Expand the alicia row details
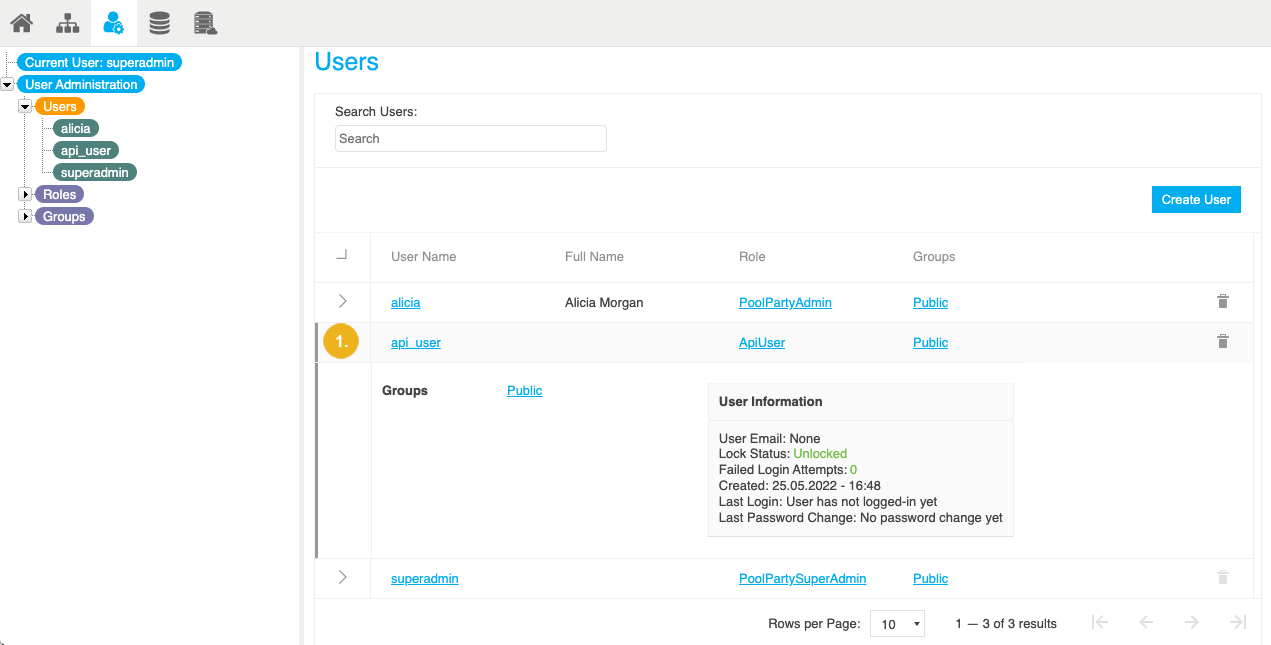 click(342, 301)
